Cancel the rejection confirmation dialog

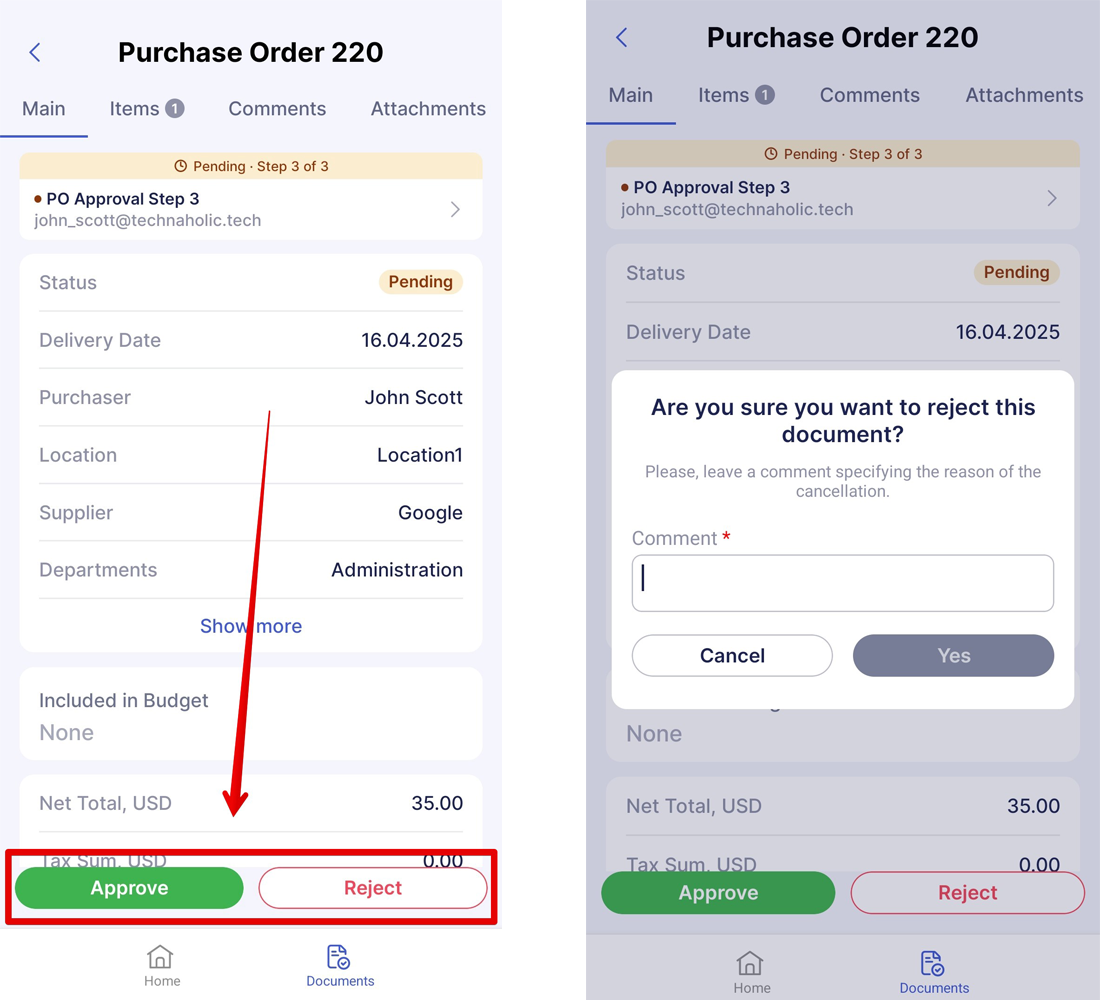click(x=732, y=655)
